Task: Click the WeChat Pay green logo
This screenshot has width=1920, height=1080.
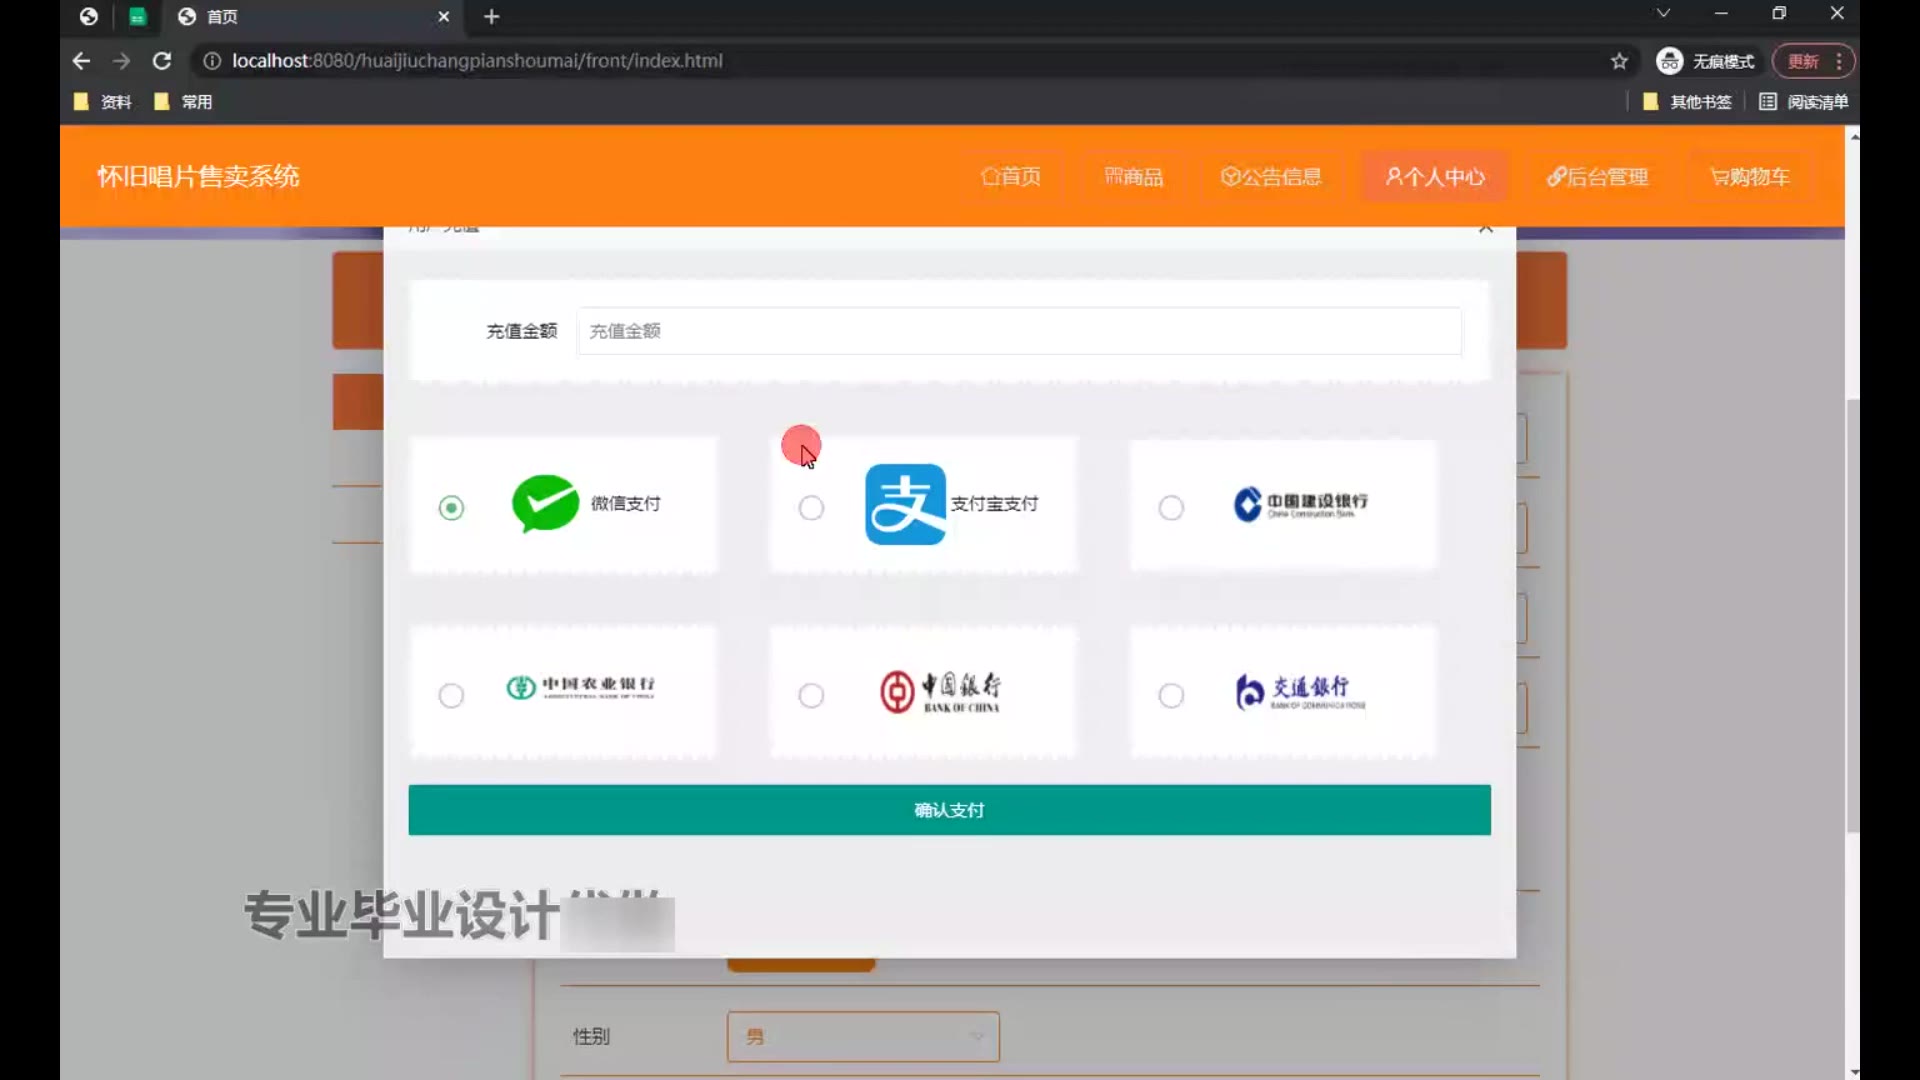Action: point(545,503)
